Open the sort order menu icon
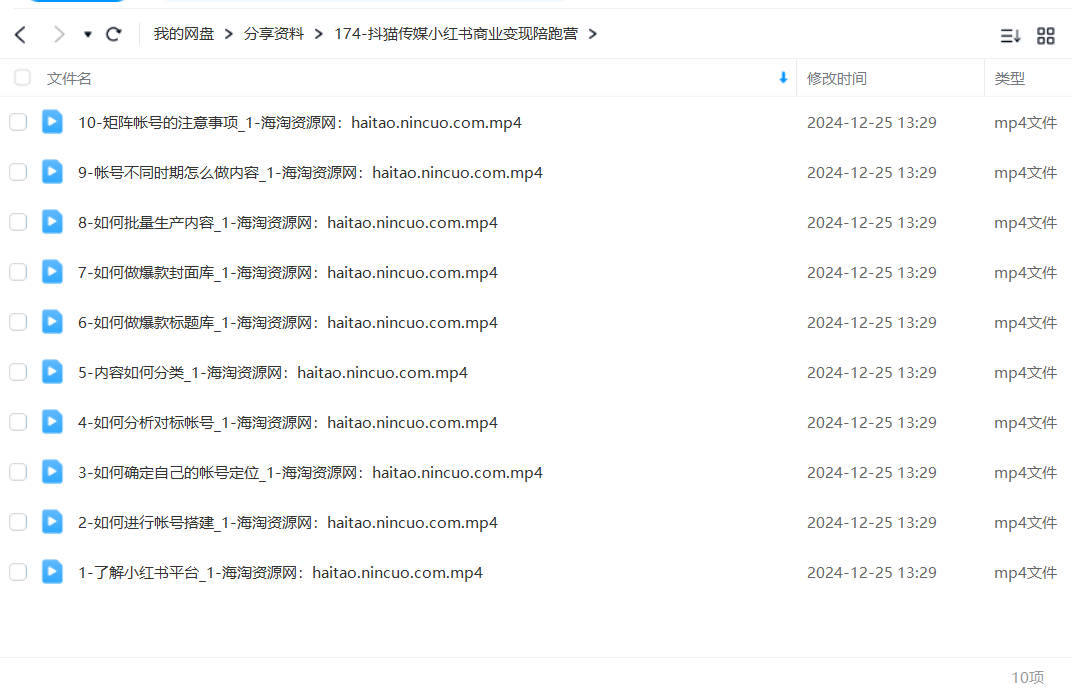1072x697 pixels. [1010, 36]
